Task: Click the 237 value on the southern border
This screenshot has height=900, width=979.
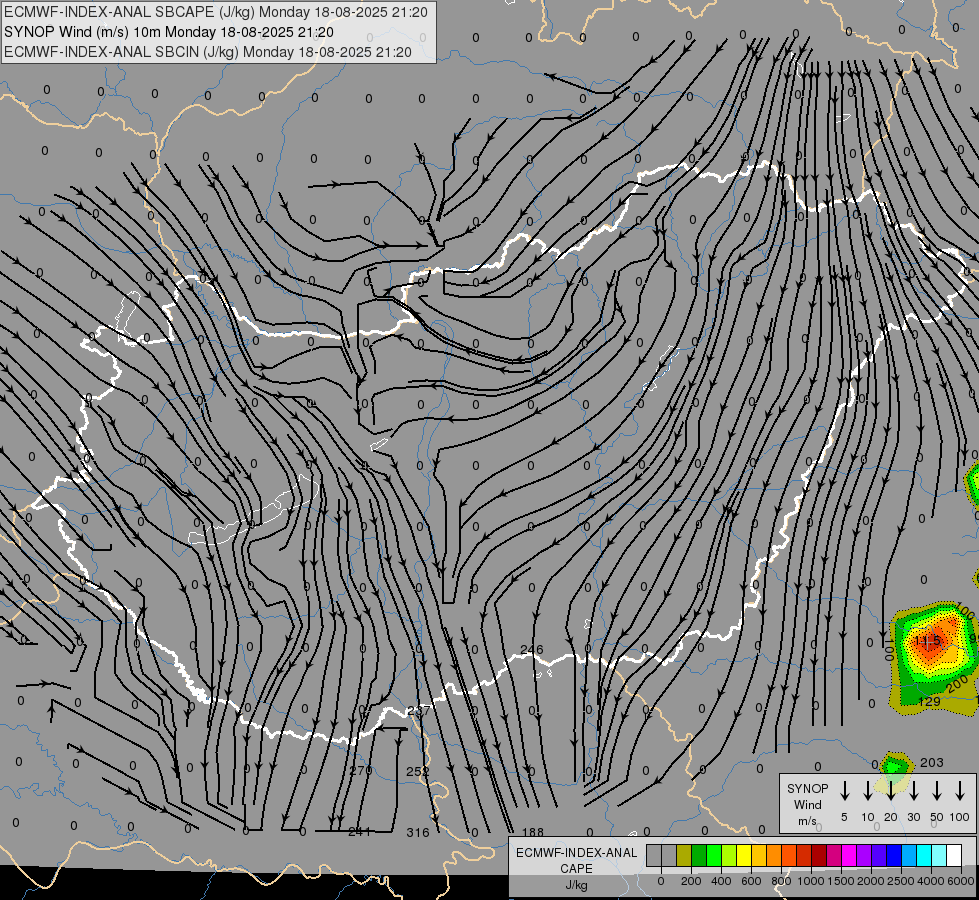Action: point(418,711)
